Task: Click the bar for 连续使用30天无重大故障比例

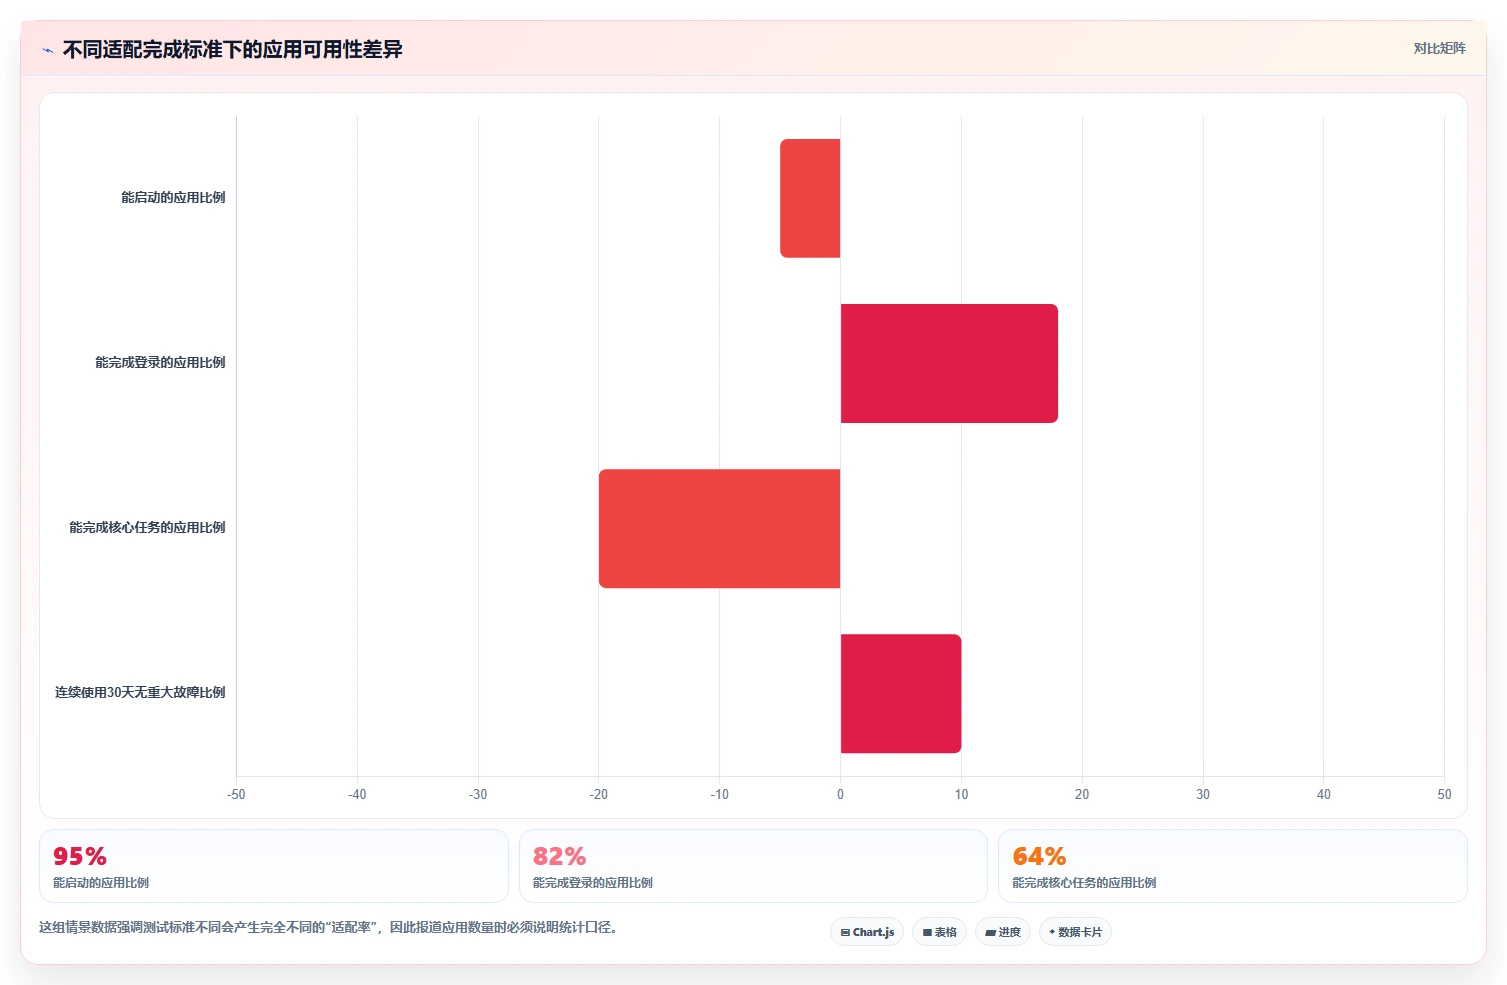Action: [901, 693]
